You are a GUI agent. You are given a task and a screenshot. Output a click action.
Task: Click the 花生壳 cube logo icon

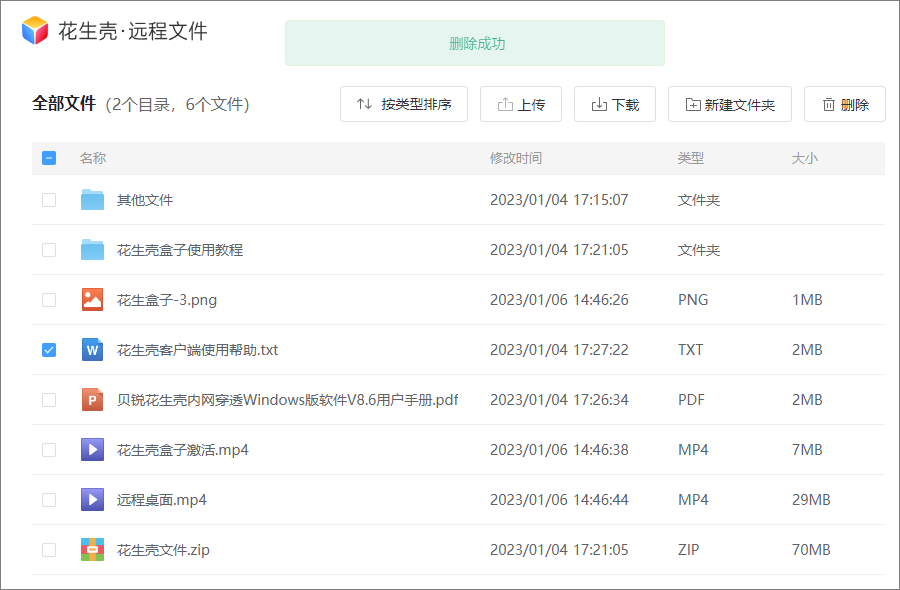(35, 30)
